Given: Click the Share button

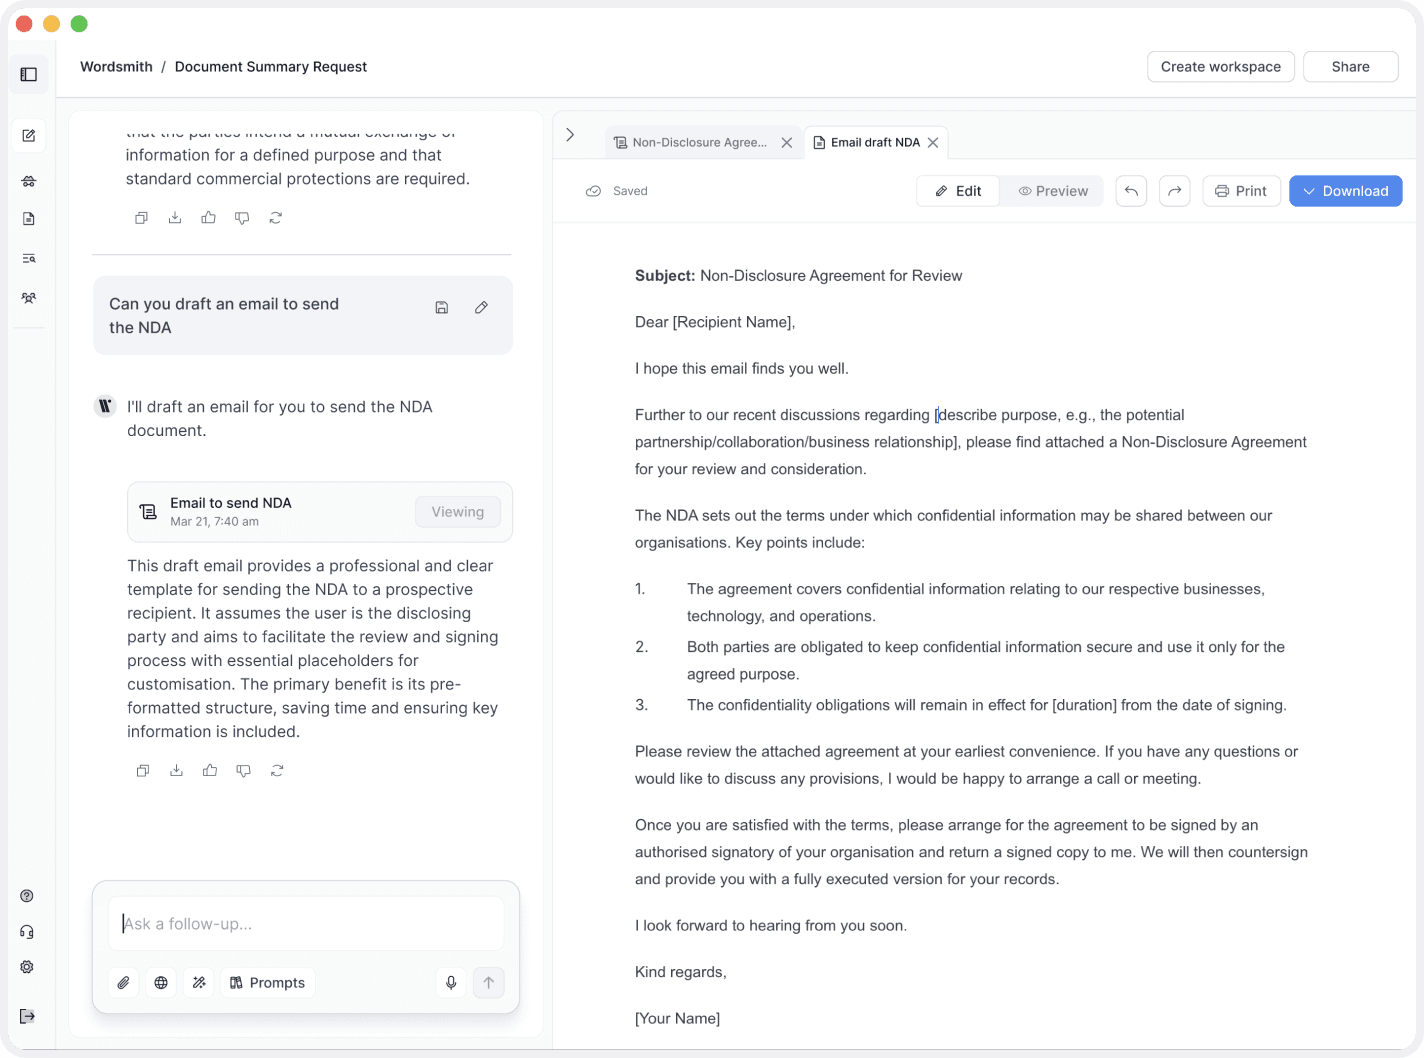Looking at the screenshot, I should [1350, 67].
